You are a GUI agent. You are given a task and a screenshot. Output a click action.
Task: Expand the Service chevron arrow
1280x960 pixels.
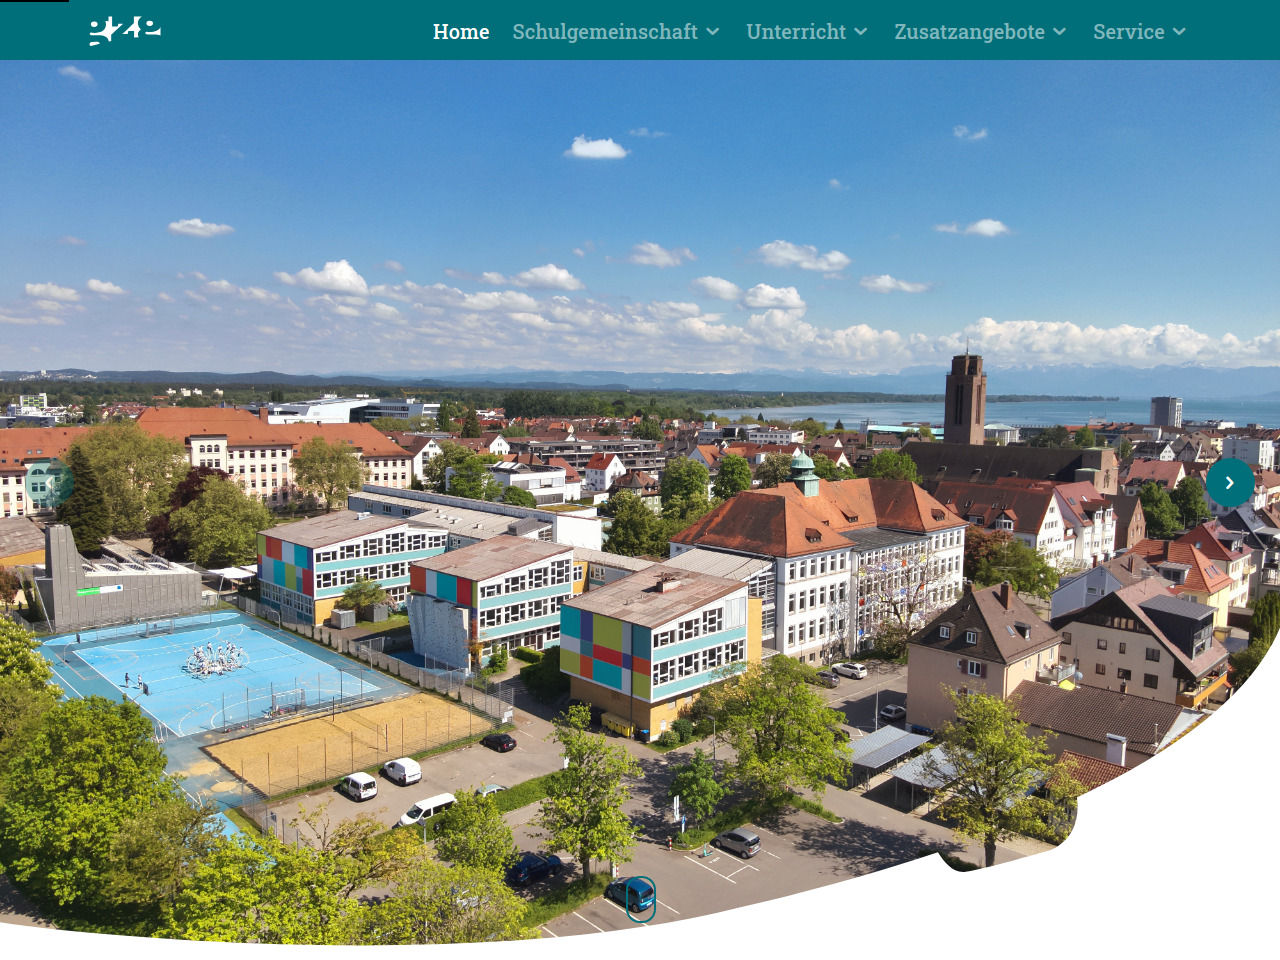(1180, 32)
